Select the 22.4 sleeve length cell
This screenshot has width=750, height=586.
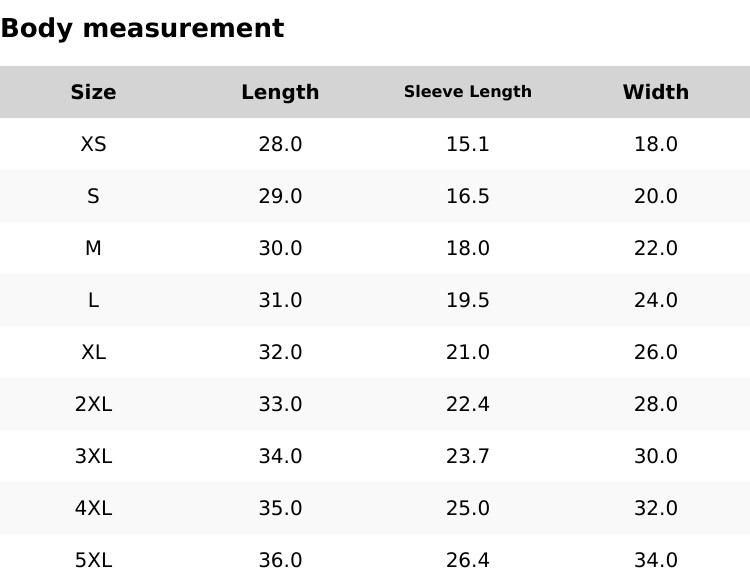pos(468,404)
